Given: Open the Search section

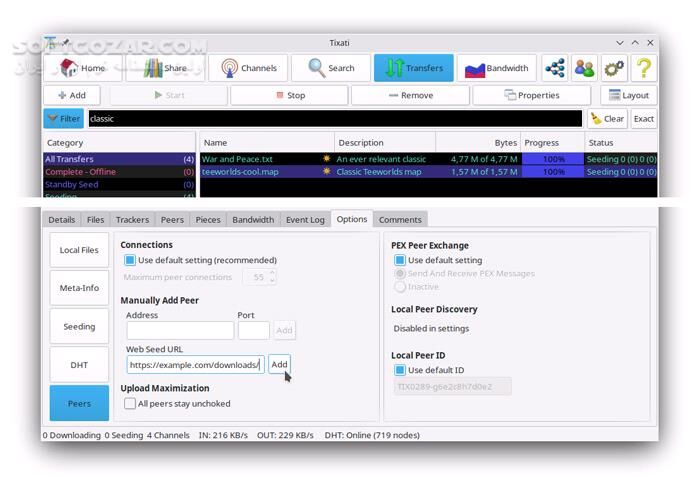Looking at the screenshot, I should (330, 68).
